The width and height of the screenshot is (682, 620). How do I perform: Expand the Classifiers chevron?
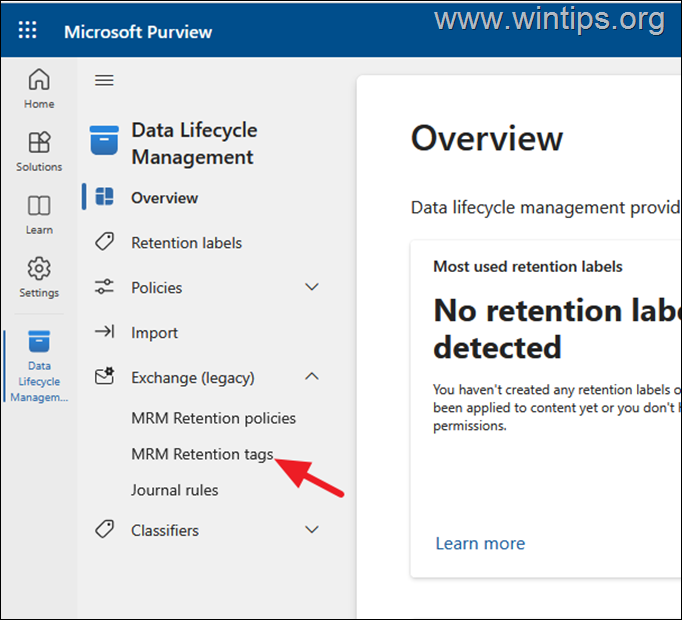pyautogui.click(x=312, y=530)
